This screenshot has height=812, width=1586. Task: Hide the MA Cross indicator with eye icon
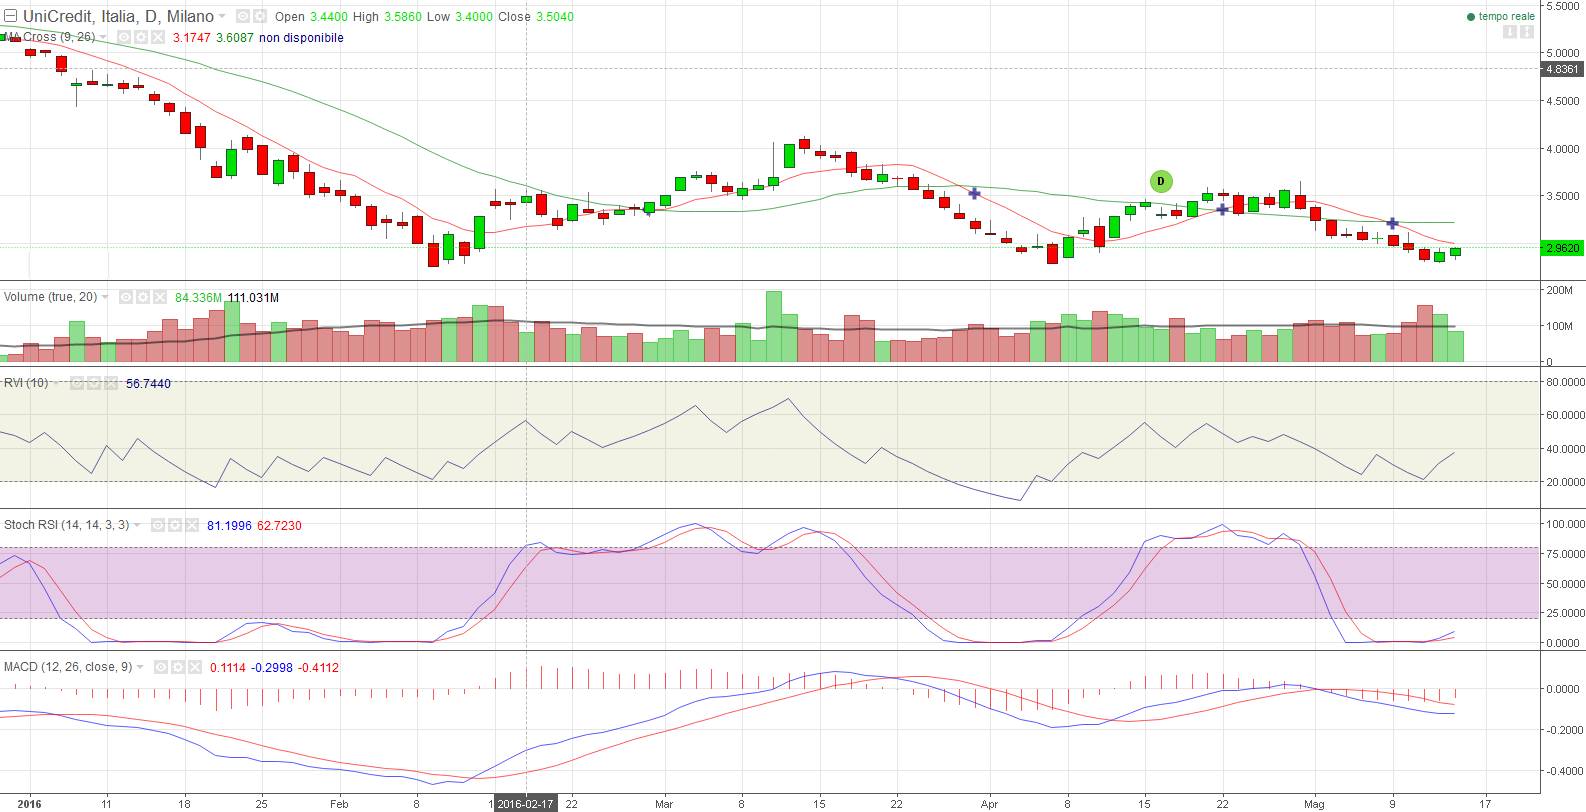(124, 37)
